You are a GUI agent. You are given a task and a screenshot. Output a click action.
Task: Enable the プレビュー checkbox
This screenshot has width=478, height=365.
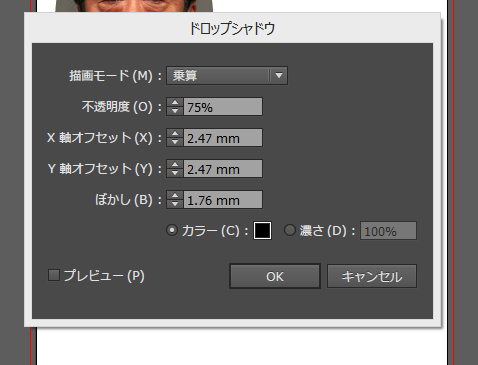[54, 275]
